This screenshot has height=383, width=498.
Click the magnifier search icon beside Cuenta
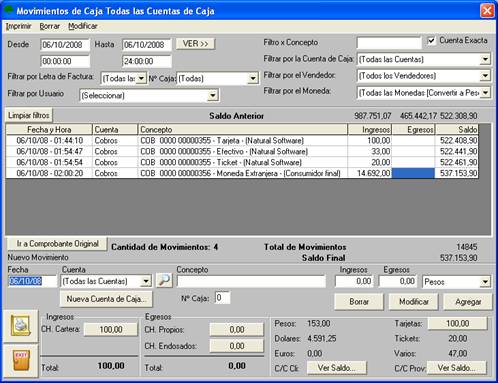(x=164, y=281)
